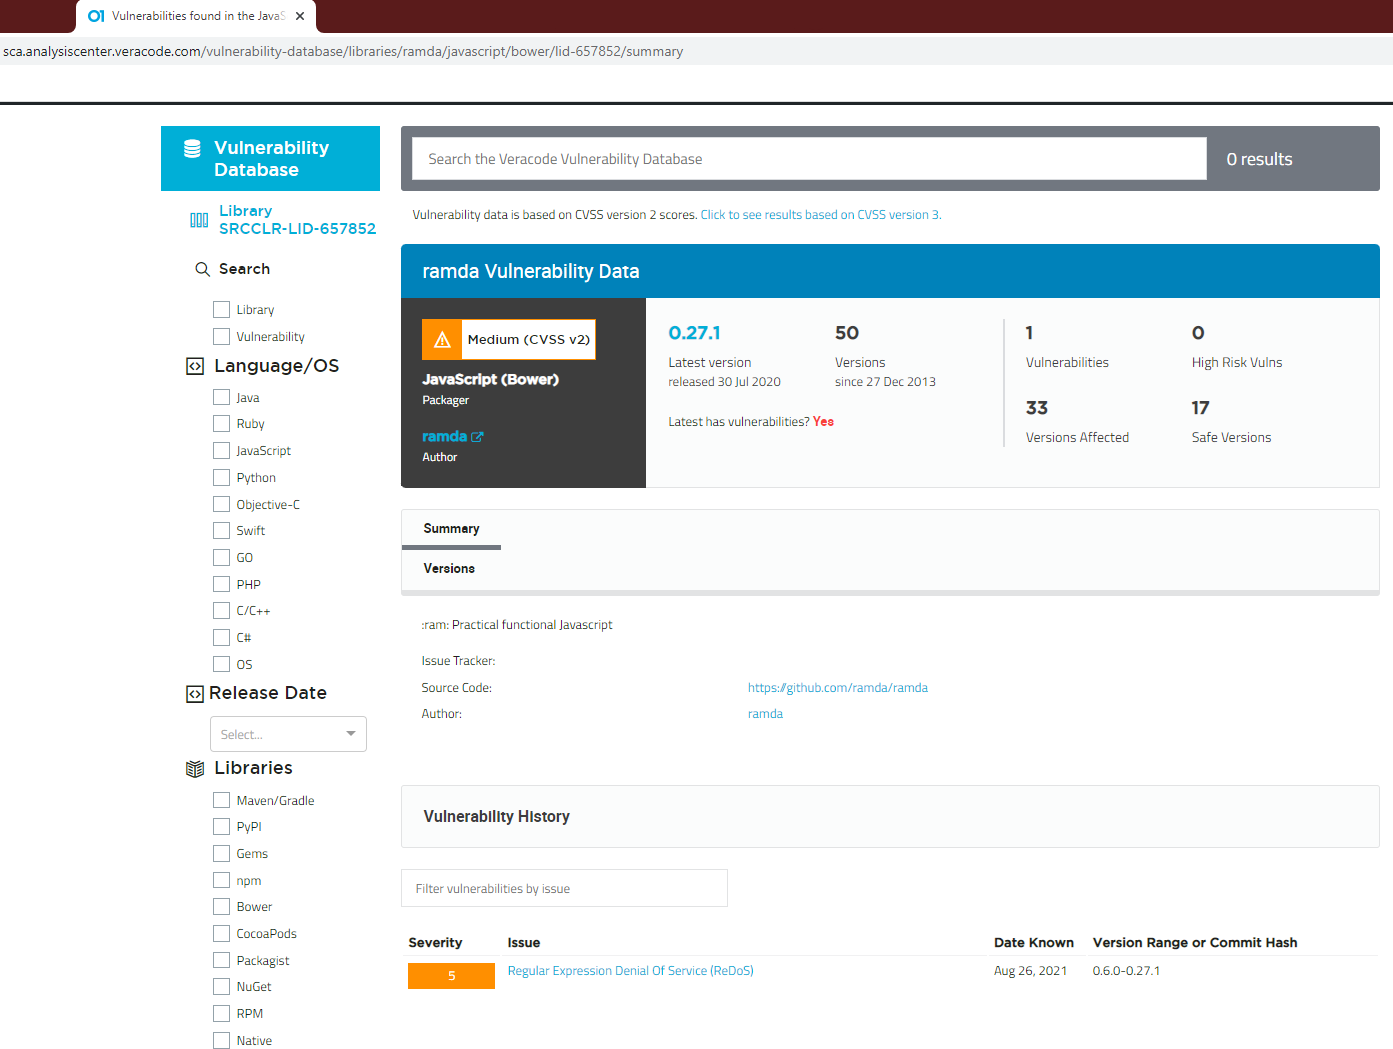The height and width of the screenshot is (1049, 1393).
Task: Click the Language/OS code bracket icon
Action: click(195, 366)
